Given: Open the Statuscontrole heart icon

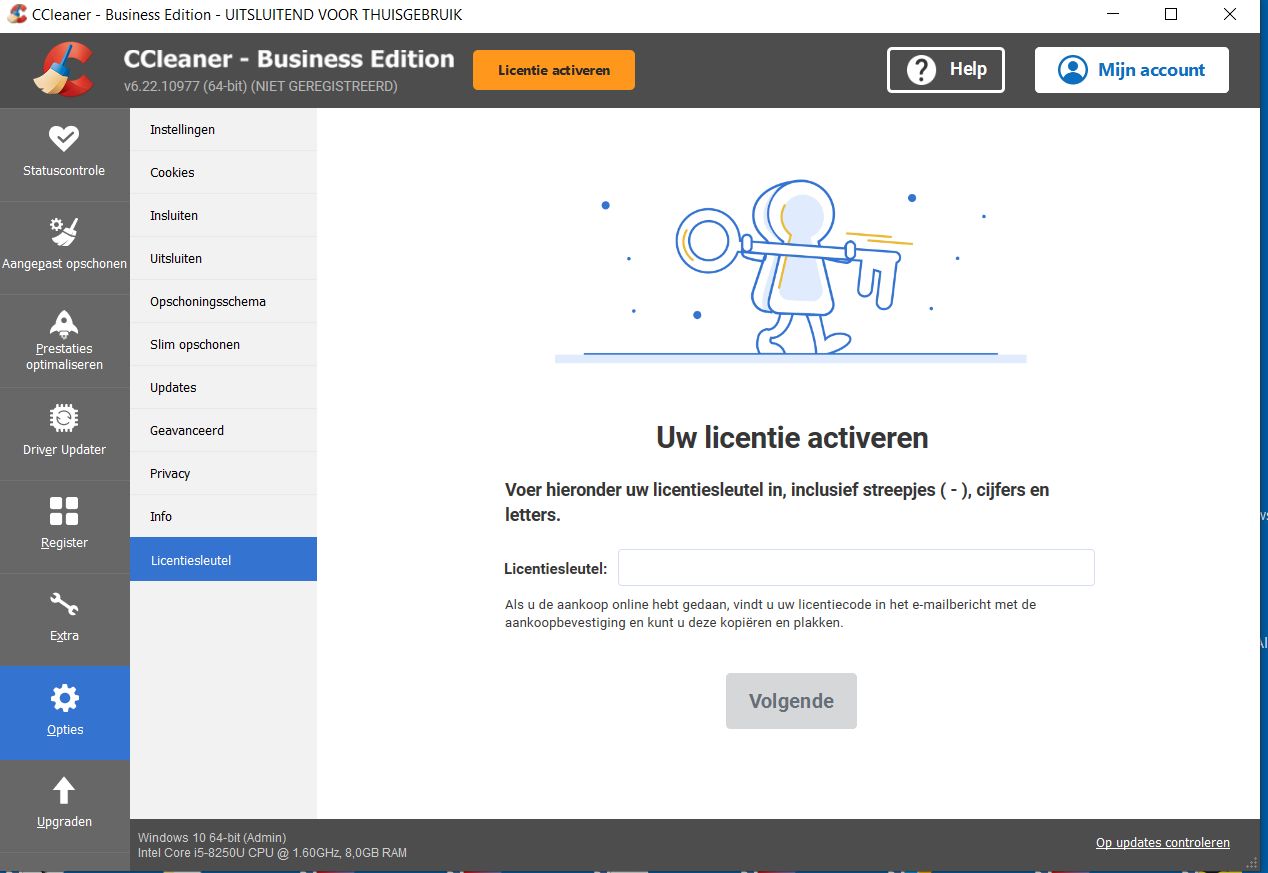Looking at the screenshot, I should (x=64, y=138).
